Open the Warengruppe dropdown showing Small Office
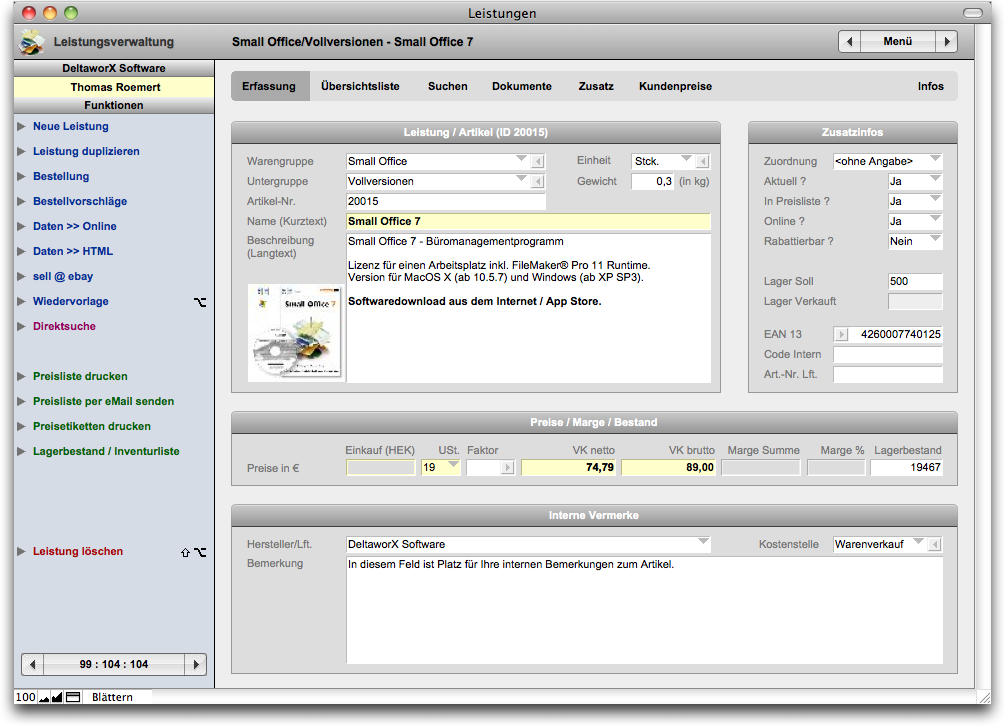The height and width of the screenshot is (727, 1005). [x=437, y=162]
